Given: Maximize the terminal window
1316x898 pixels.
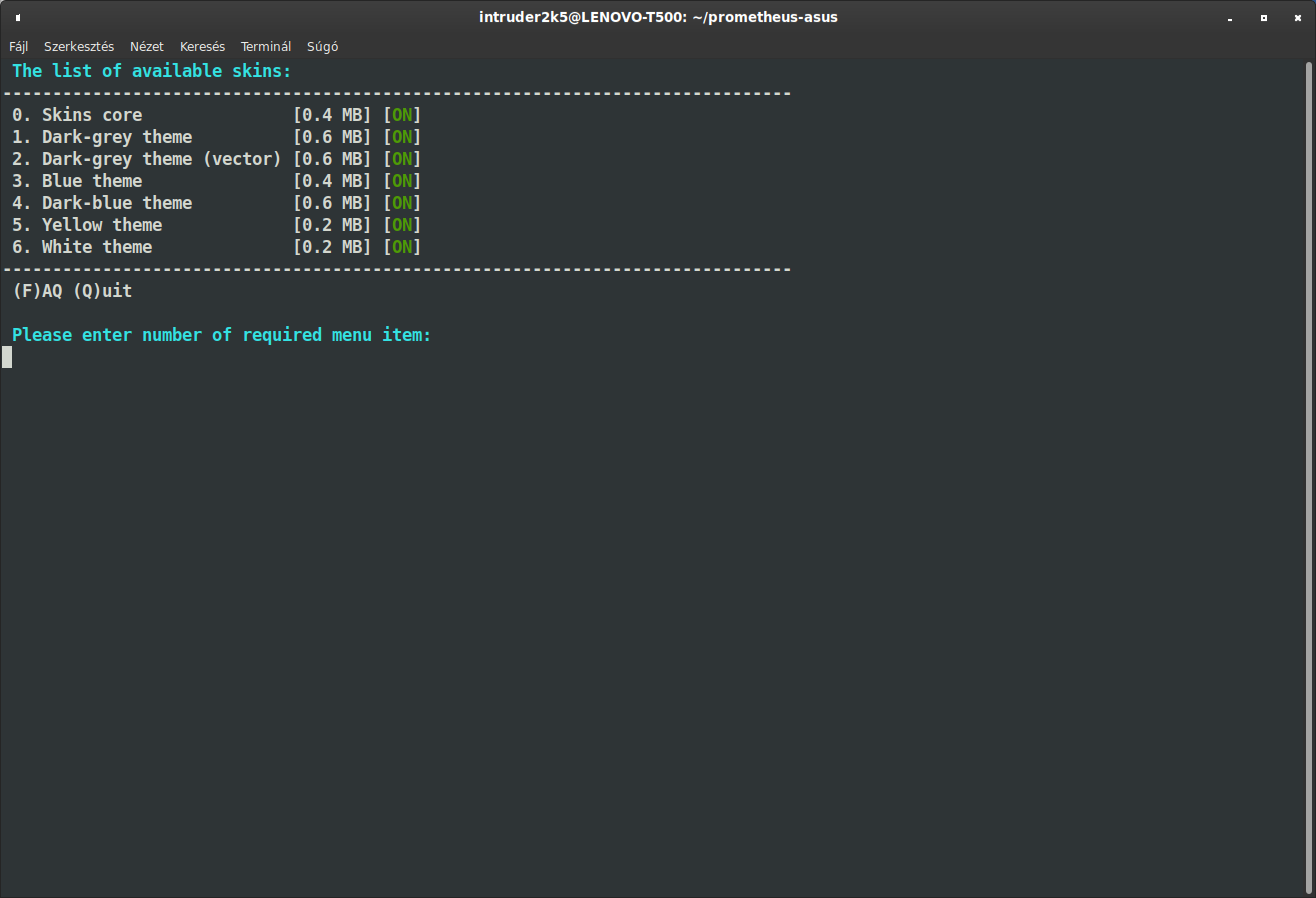Looking at the screenshot, I should (1263, 17).
